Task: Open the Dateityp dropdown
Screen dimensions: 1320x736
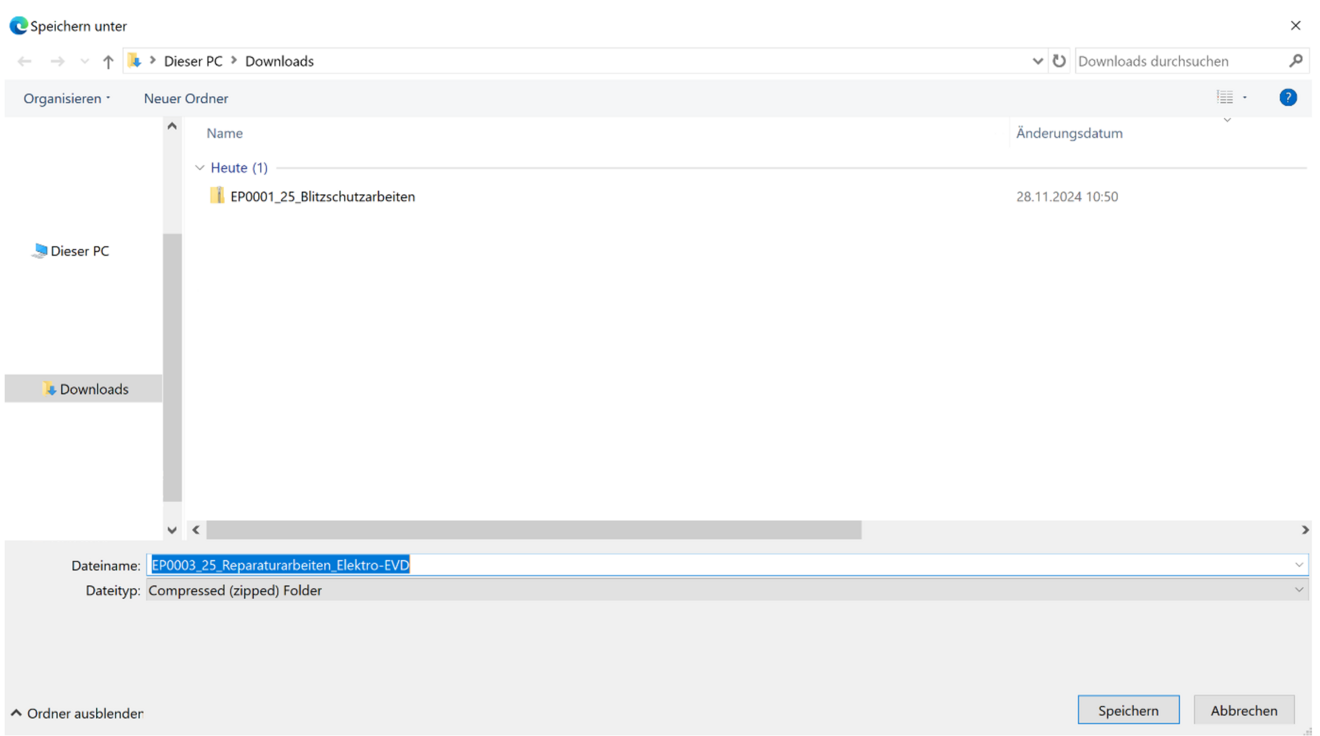Action: click(x=1299, y=590)
